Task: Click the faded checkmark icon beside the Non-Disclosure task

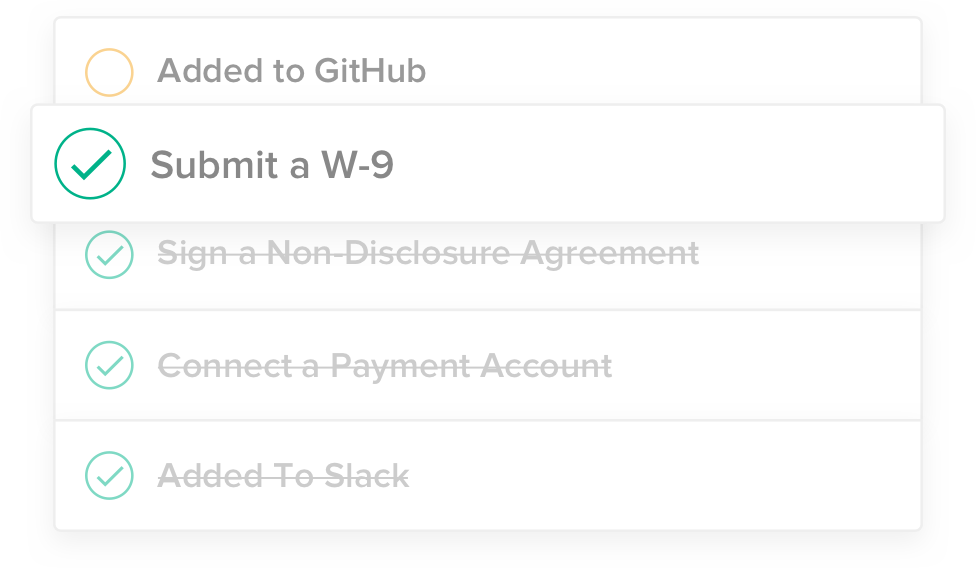Action: [109, 255]
